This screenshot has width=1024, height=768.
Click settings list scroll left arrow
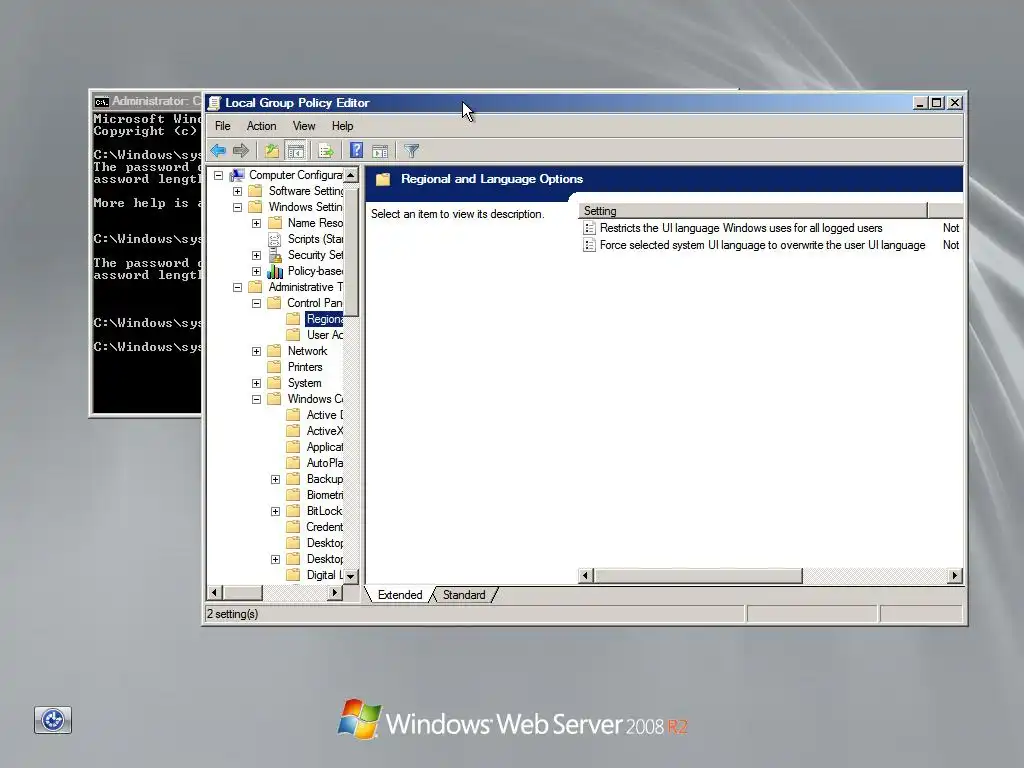pos(586,575)
